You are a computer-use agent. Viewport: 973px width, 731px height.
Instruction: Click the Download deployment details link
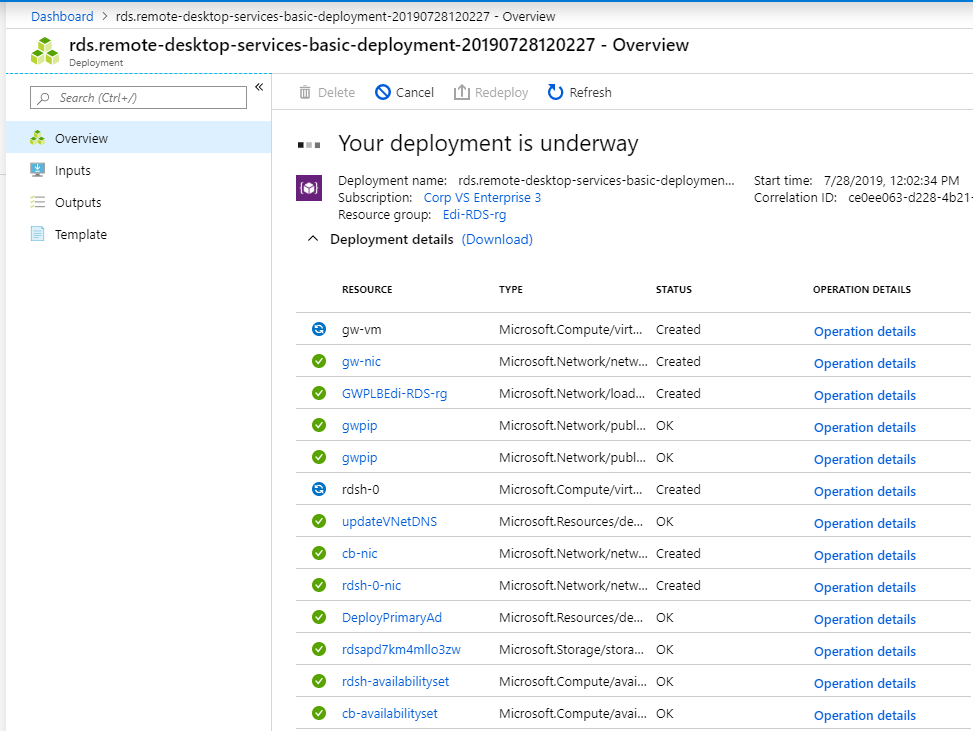pyautogui.click(x=497, y=240)
